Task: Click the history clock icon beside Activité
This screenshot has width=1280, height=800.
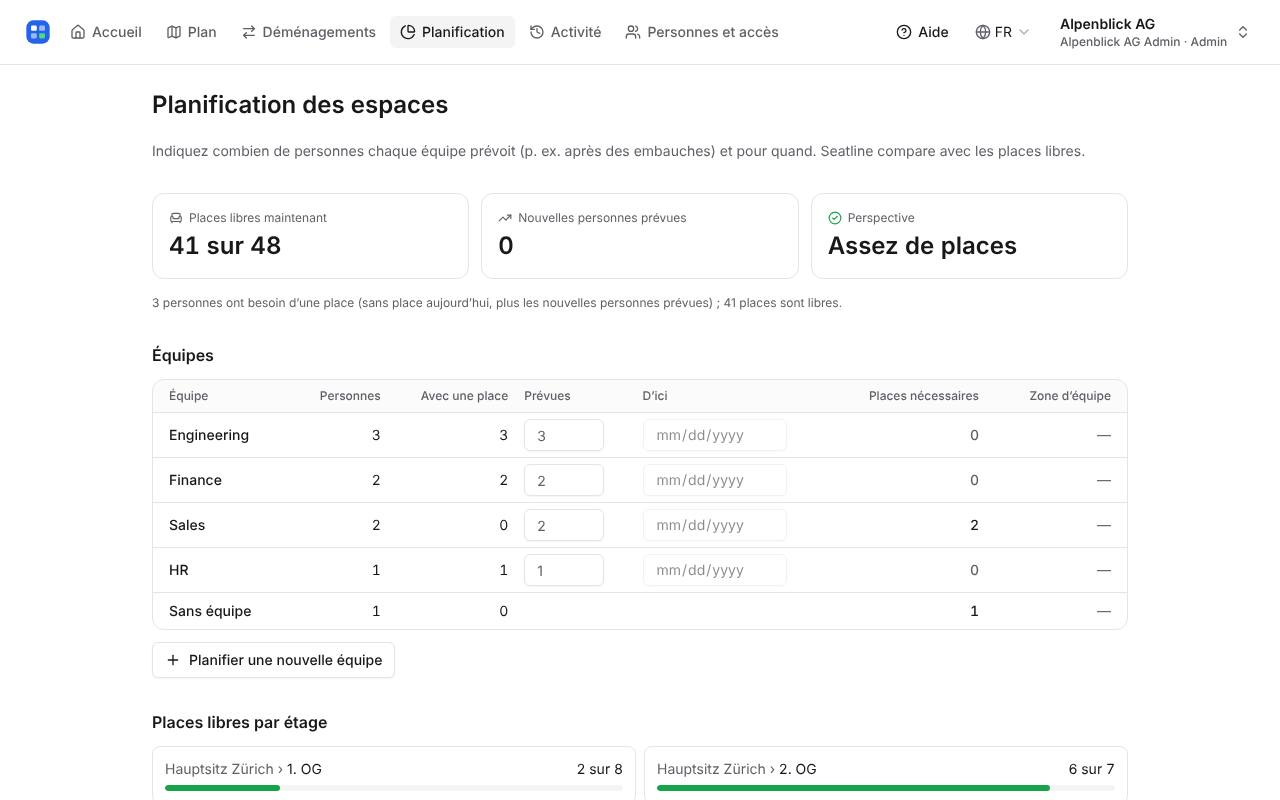Action: click(537, 32)
